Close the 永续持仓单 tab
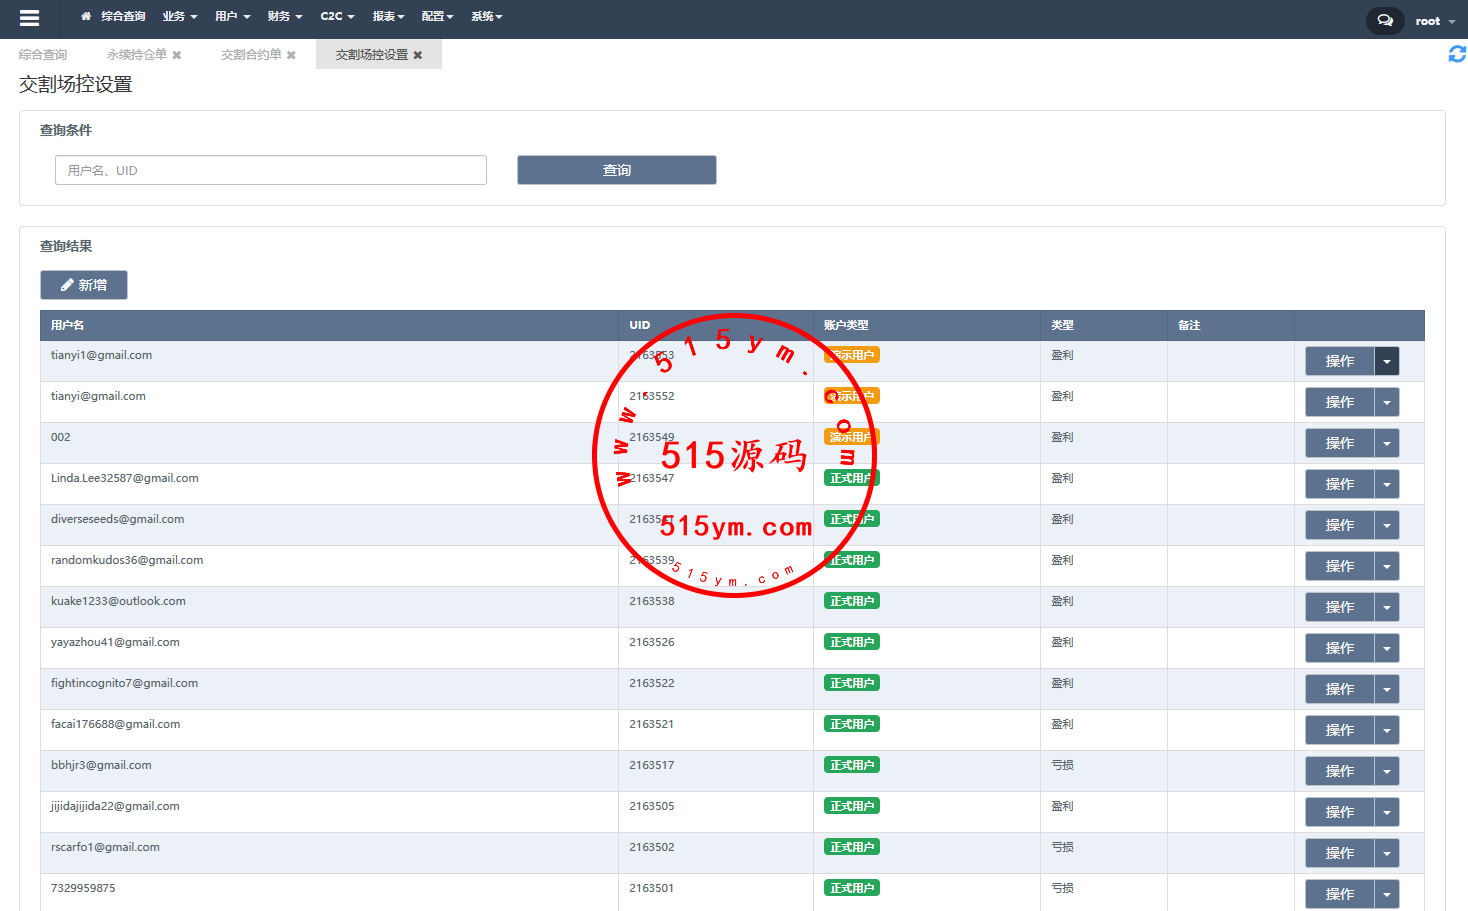 point(177,55)
